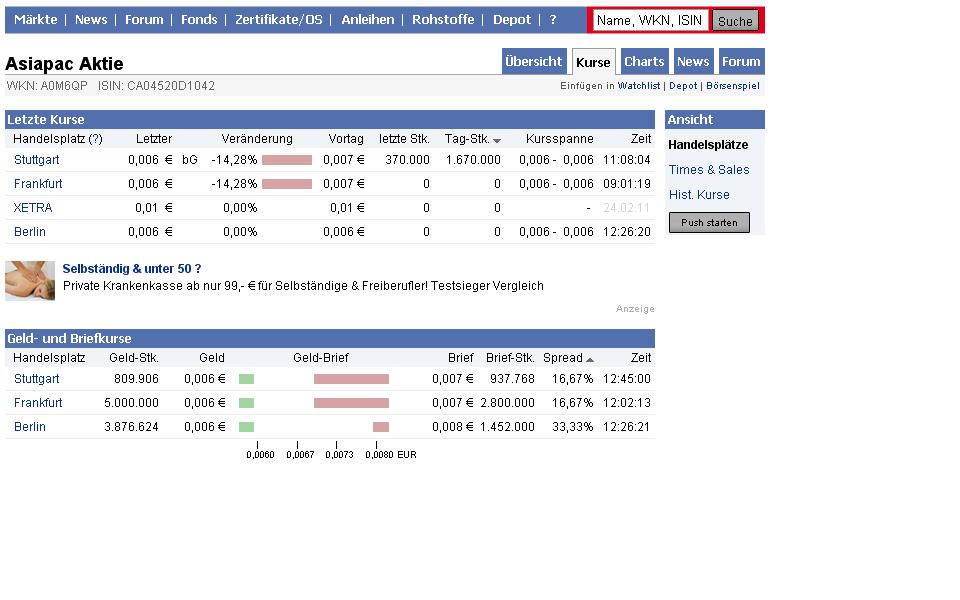
Task: Switch to the Übersicht tab
Action: [534, 61]
